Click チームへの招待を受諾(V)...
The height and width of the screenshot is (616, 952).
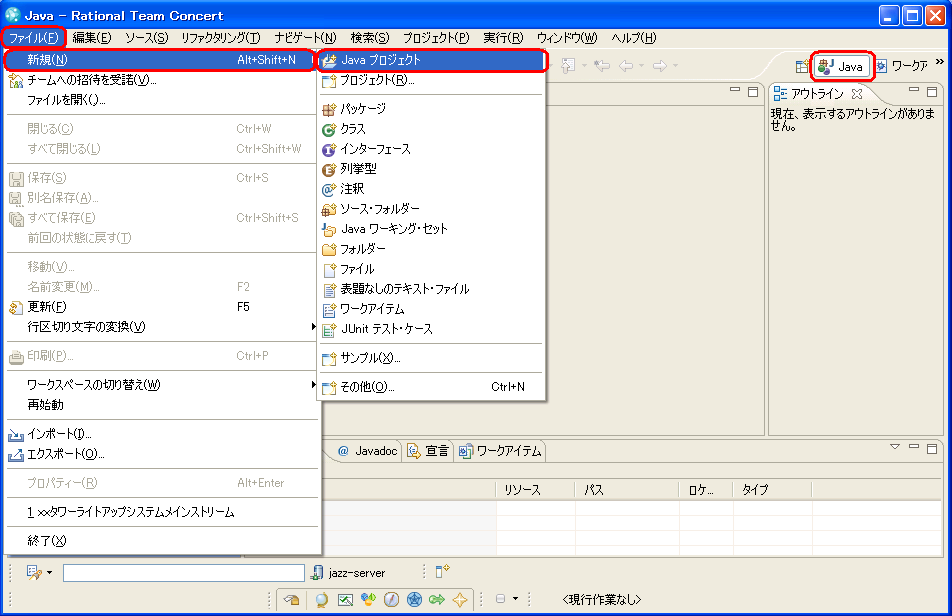[162, 80]
